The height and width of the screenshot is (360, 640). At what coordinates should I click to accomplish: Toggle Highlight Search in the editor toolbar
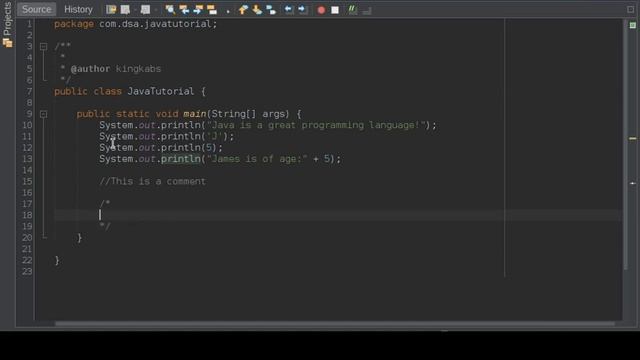pyautogui.click(x=212, y=9)
